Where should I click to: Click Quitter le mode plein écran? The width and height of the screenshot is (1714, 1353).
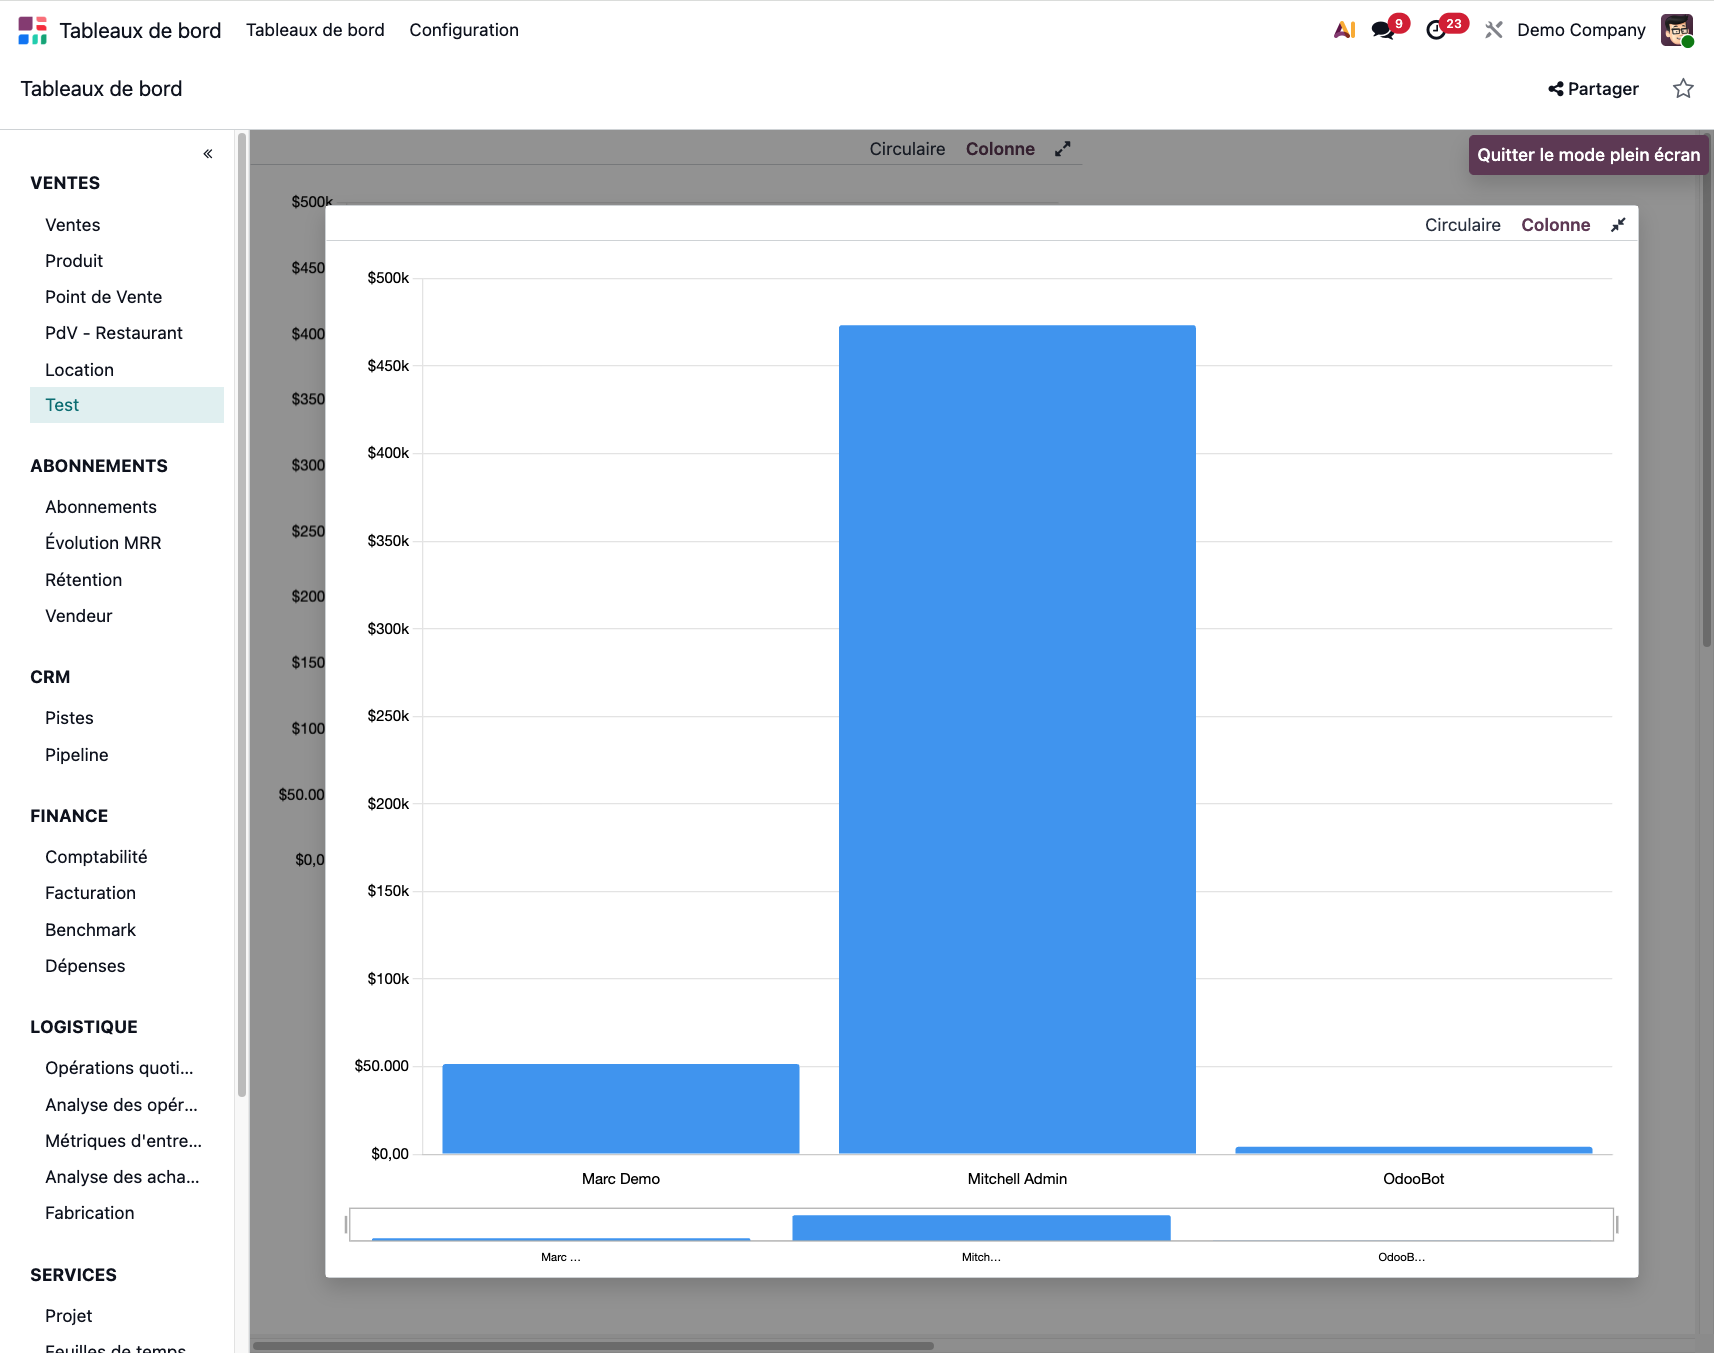pos(1587,155)
